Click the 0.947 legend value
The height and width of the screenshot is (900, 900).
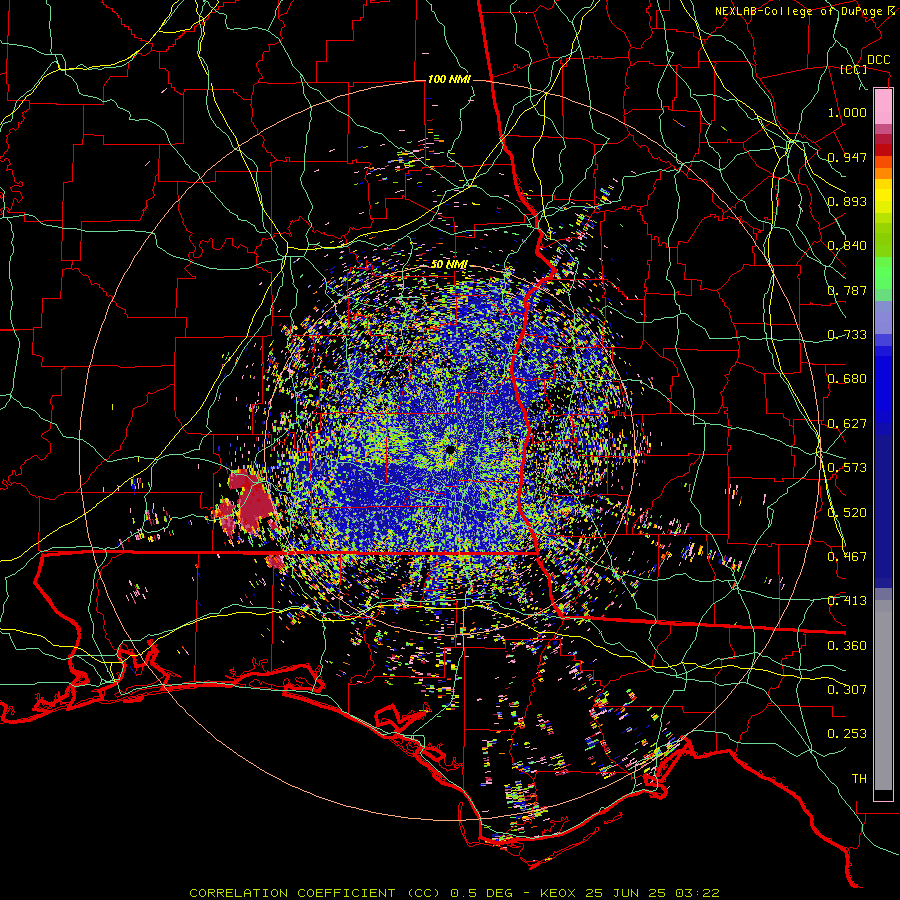click(847, 157)
